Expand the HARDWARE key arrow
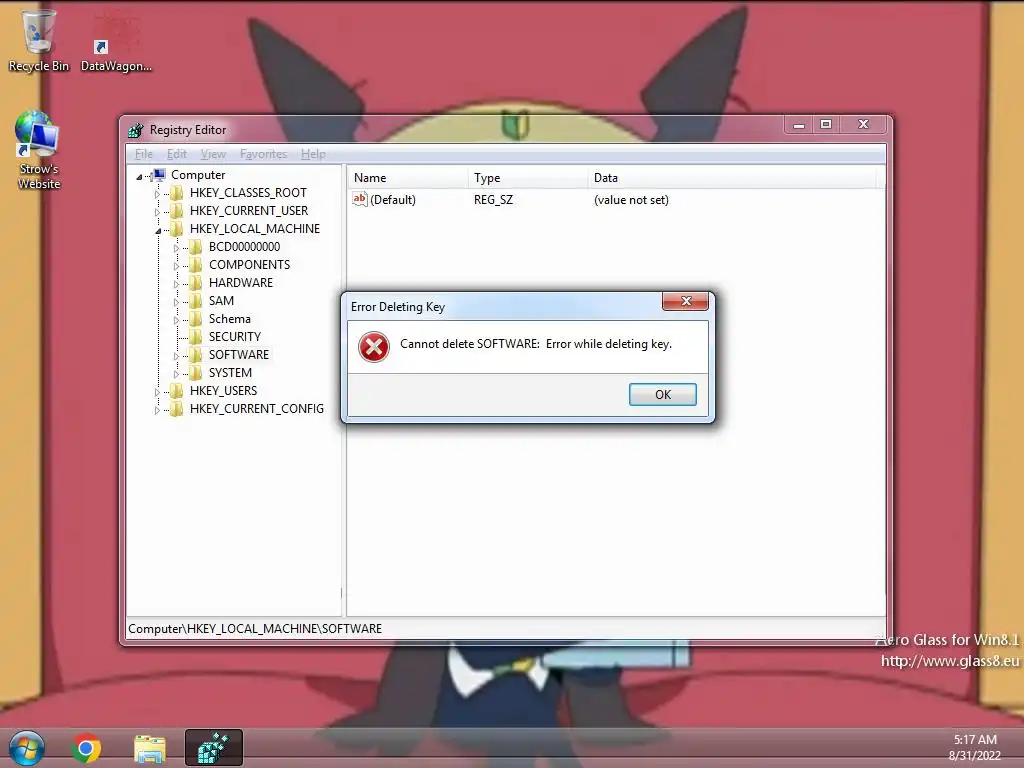This screenshot has width=1024, height=768. (x=176, y=284)
